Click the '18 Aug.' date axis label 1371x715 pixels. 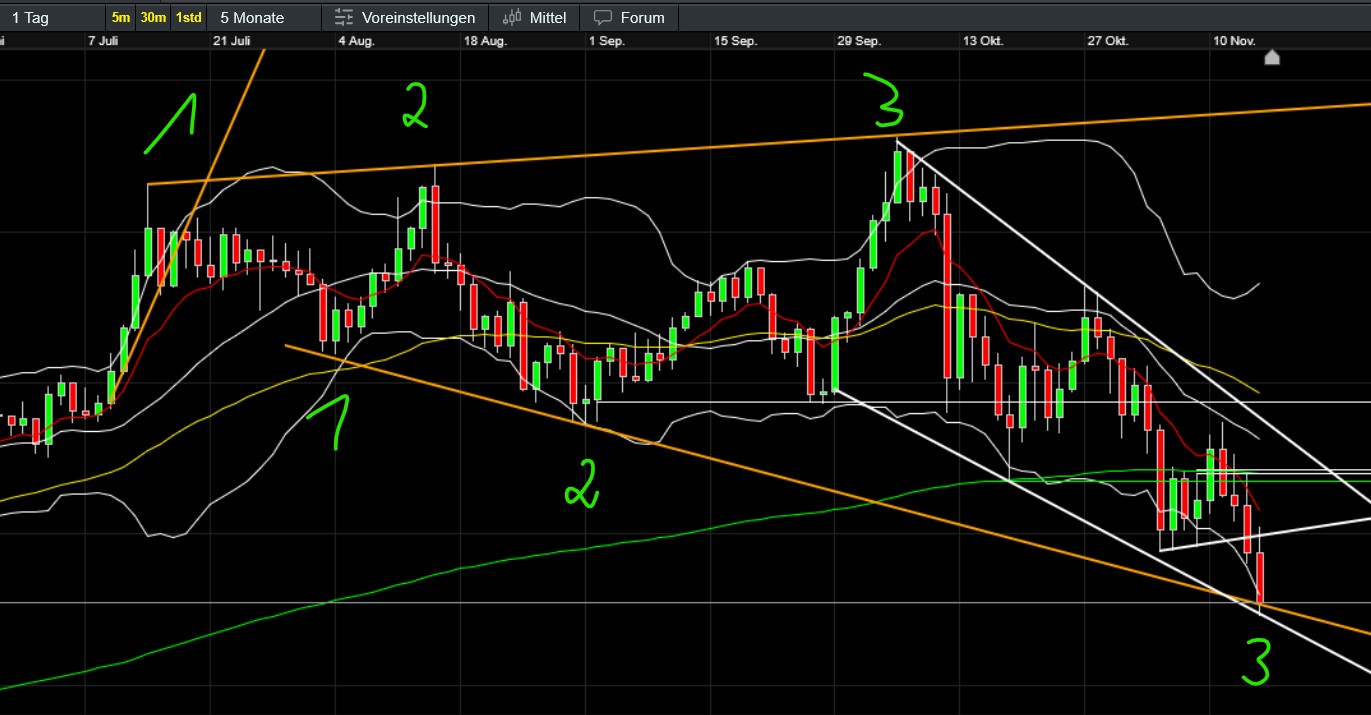485,41
